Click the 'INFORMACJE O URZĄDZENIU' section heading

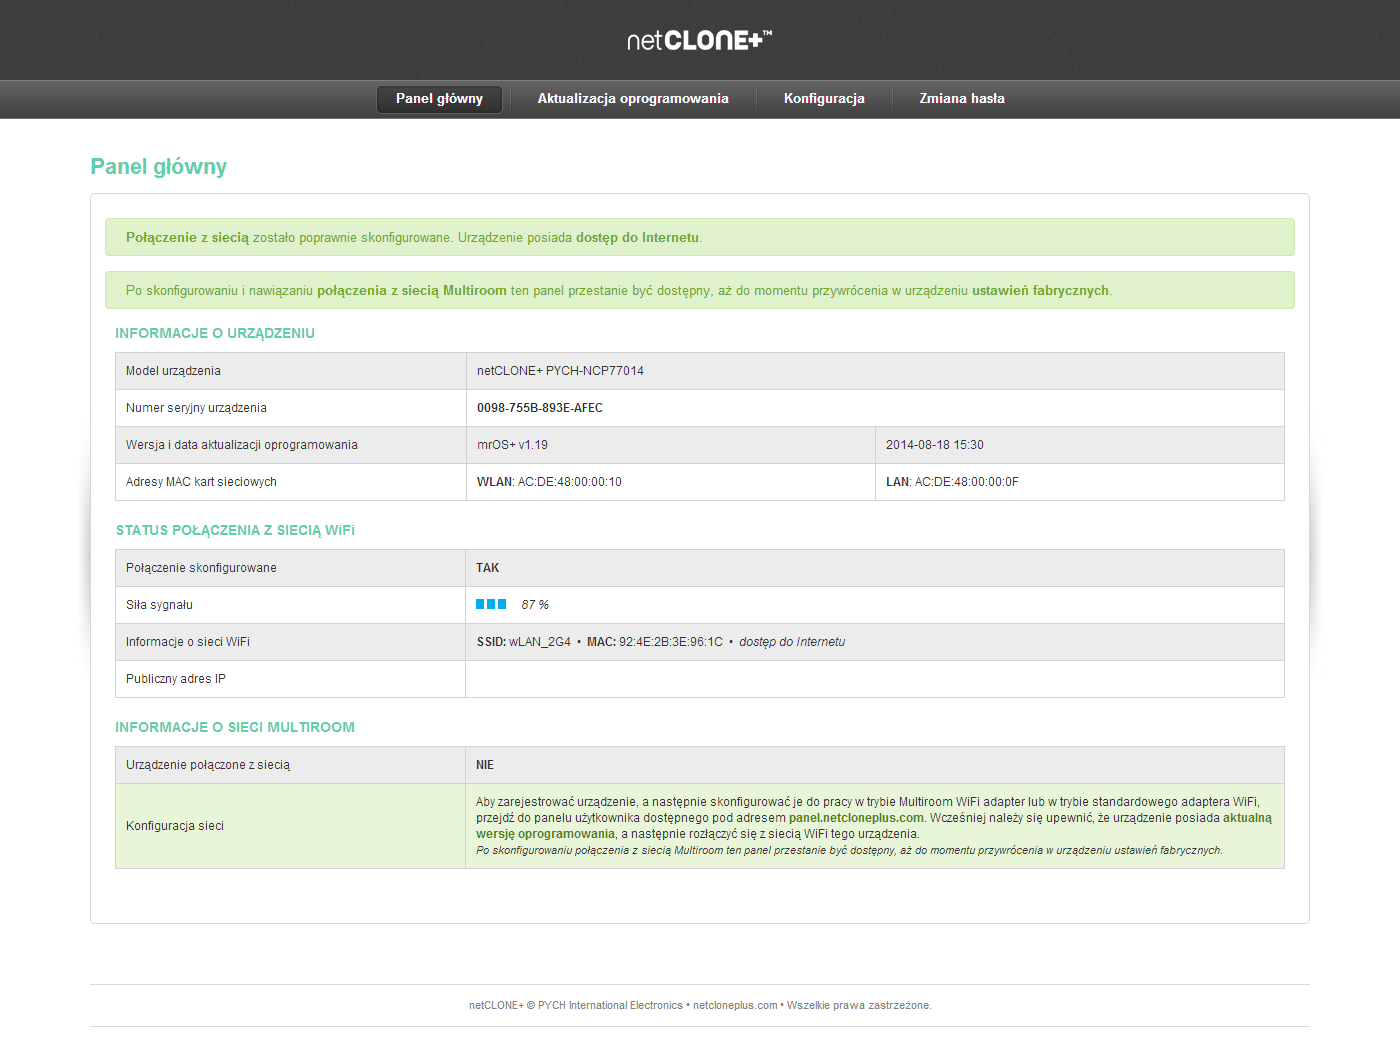(x=215, y=333)
